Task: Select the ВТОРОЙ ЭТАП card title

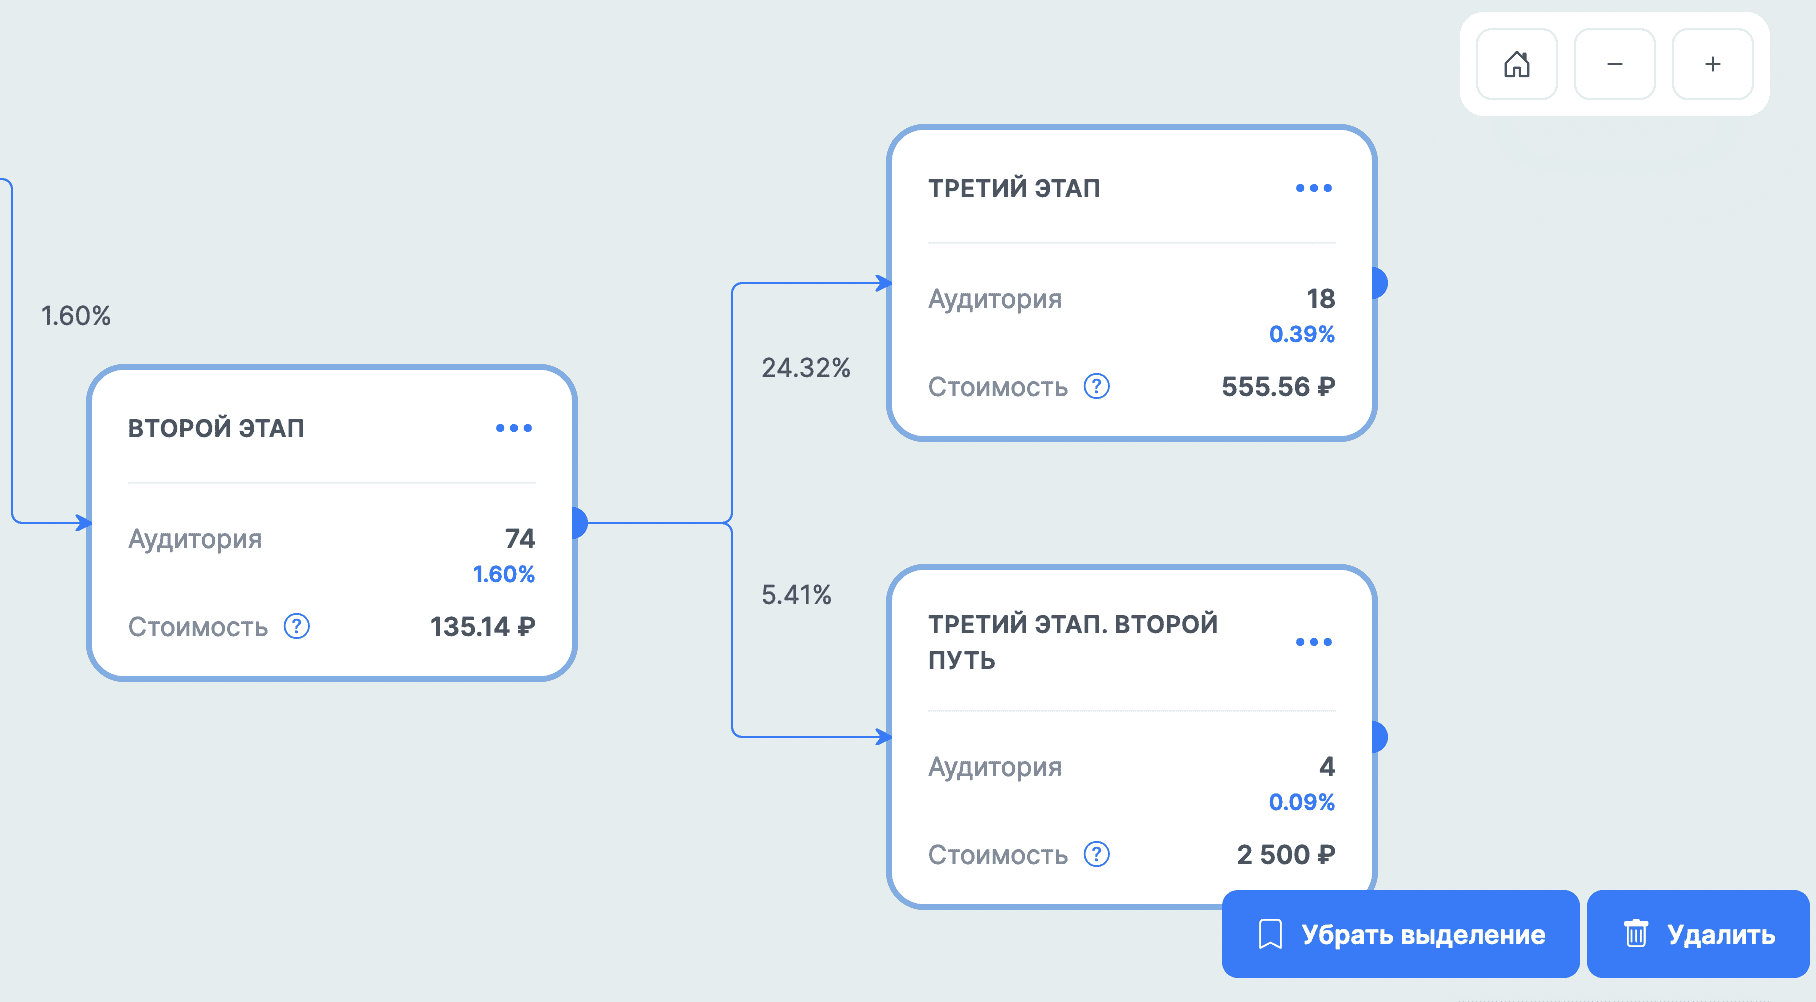Action: [216, 428]
